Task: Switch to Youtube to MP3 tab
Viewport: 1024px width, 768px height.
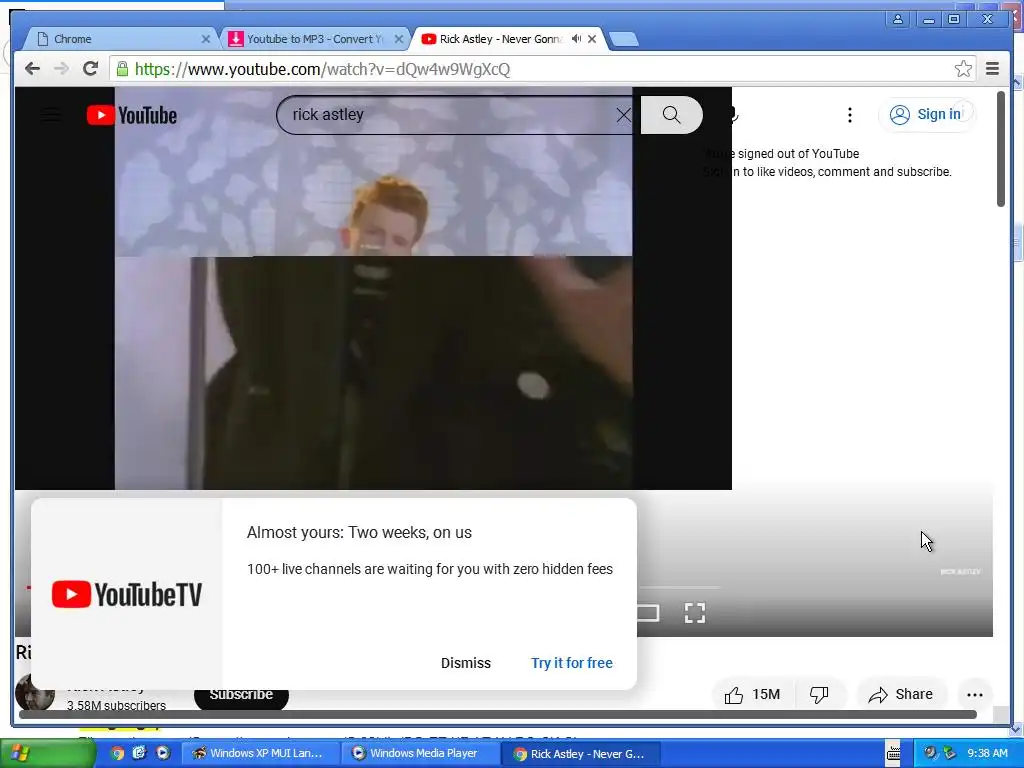Action: coord(313,39)
